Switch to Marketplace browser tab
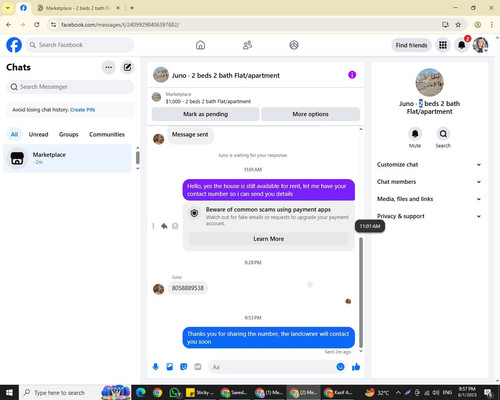Viewport: 500px width, 400px height. point(78,8)
